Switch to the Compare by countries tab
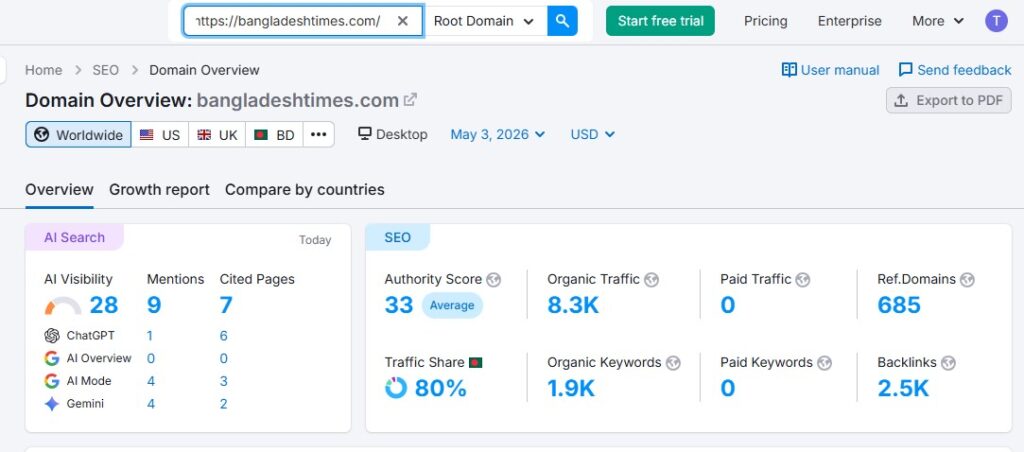 click(x=304, y=189)
